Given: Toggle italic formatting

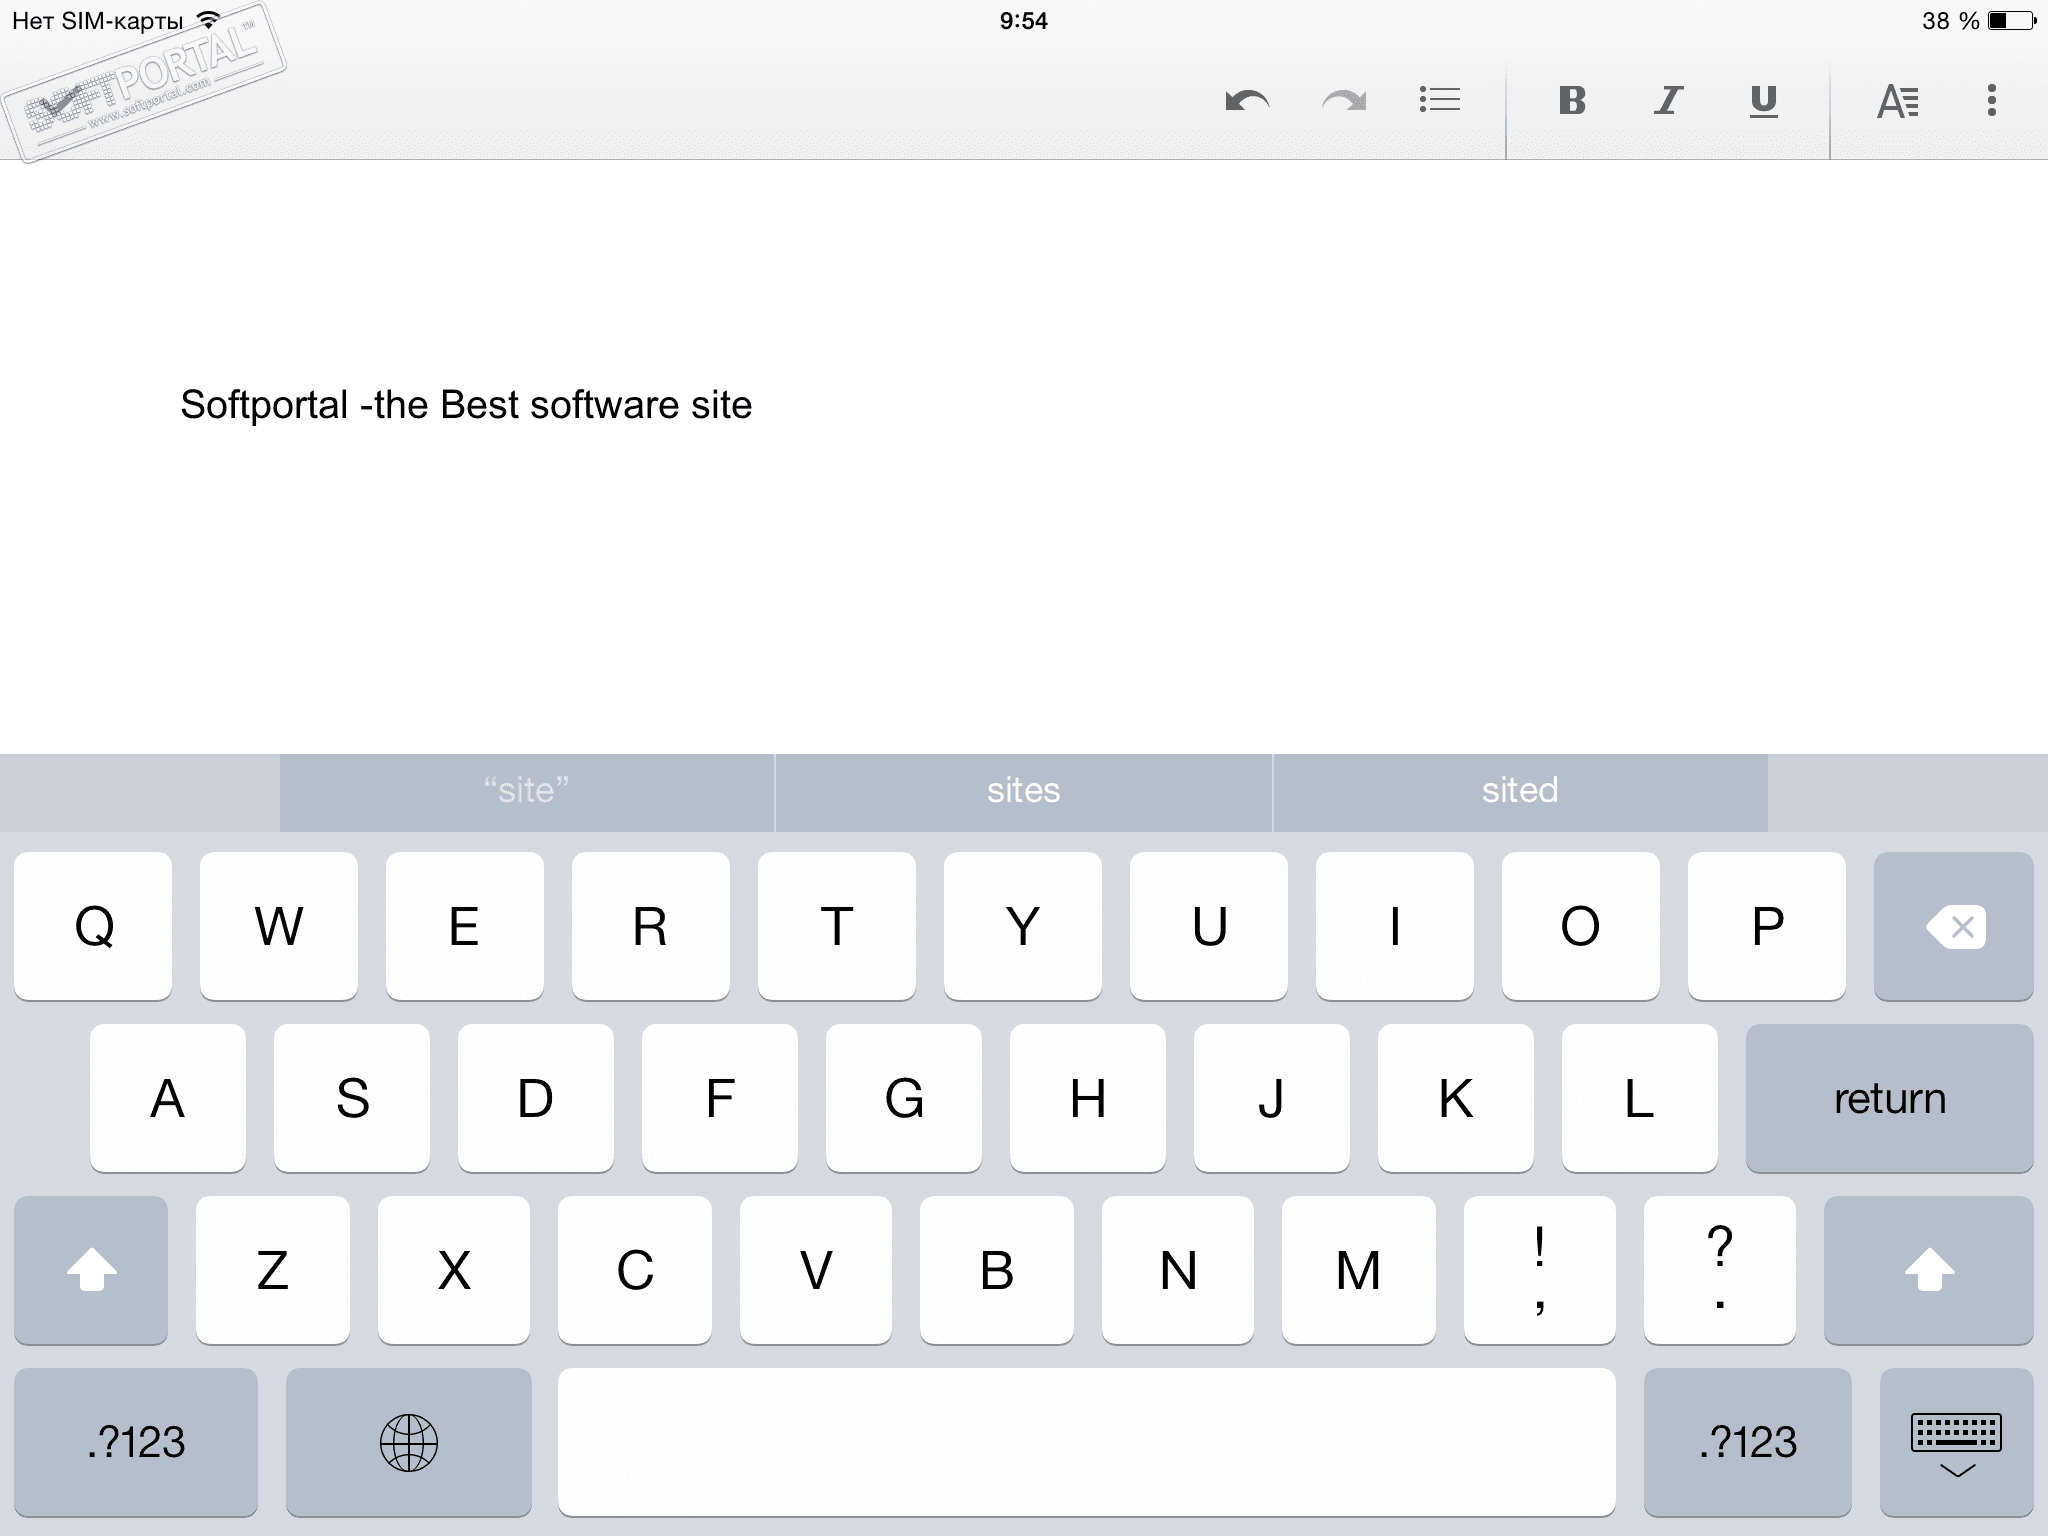Looking at the screenshot, I should pyautogui.click(x=1667, y=100).
